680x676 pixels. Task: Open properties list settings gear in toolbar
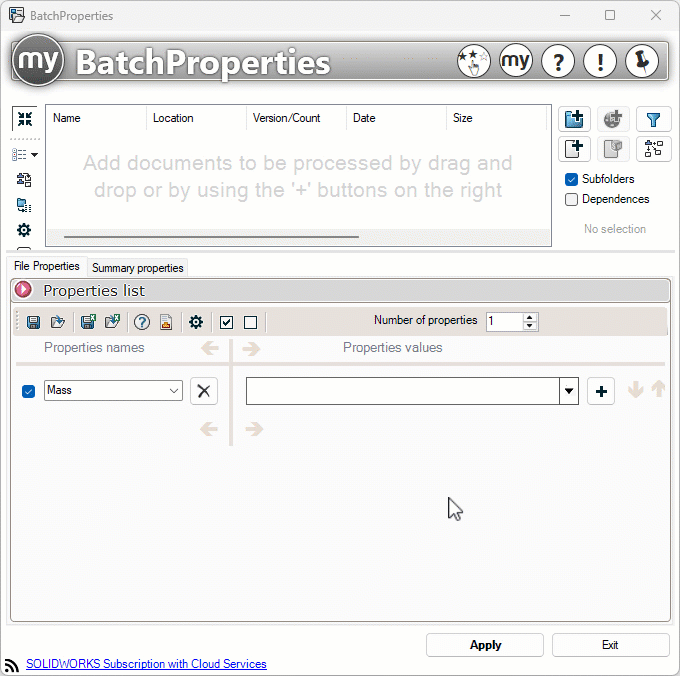tap(196, 322)
